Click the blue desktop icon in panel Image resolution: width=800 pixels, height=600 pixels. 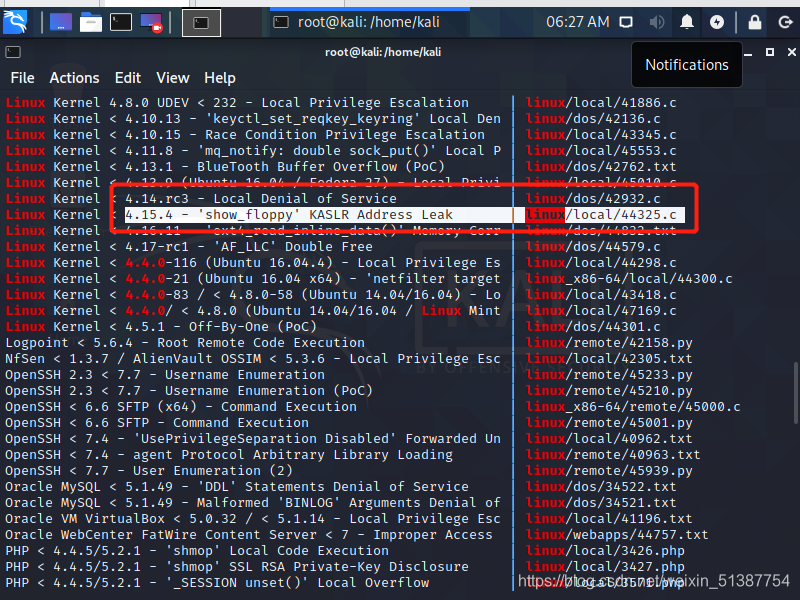click(x=61, y=23)
